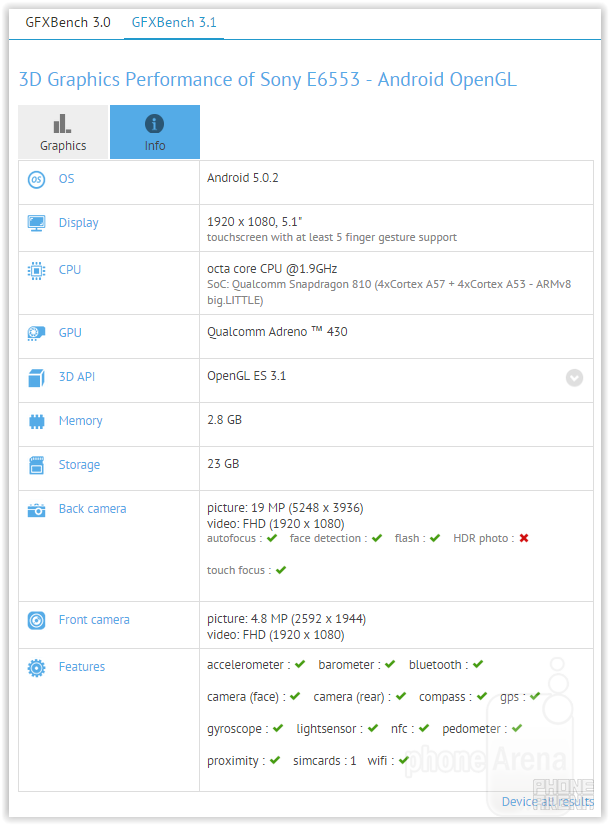Click the Android 5.0.2 value
Image resolution: width=609 pixels, height=825 pixels.
tap(243, 178)
